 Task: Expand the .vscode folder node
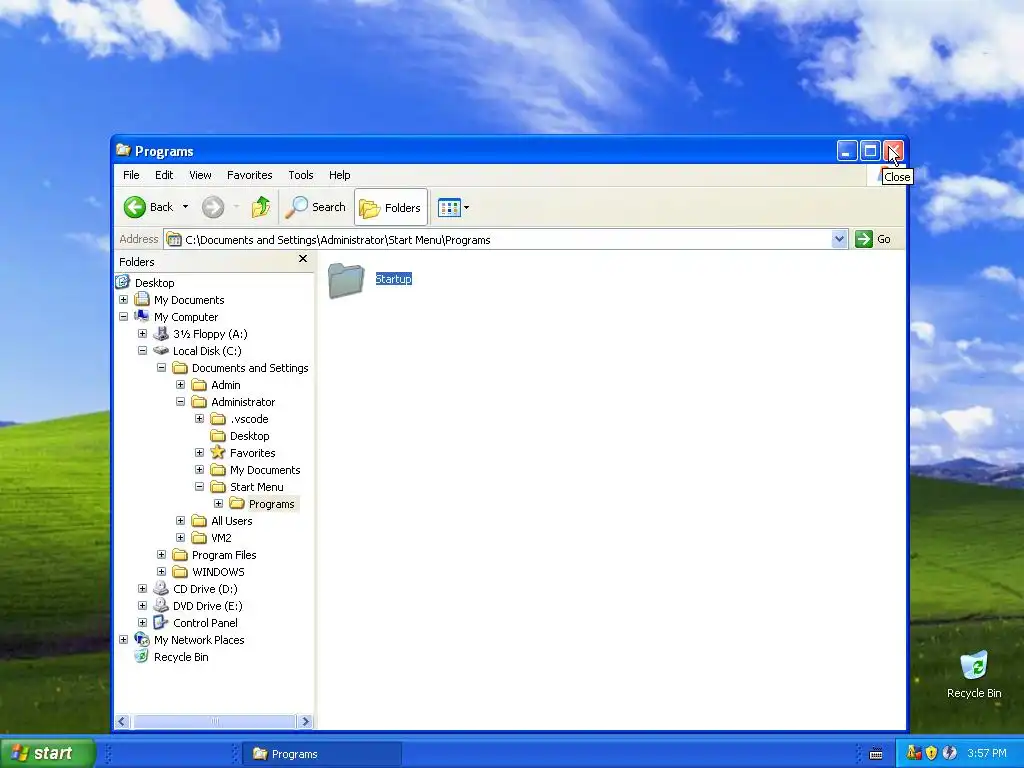199,419
